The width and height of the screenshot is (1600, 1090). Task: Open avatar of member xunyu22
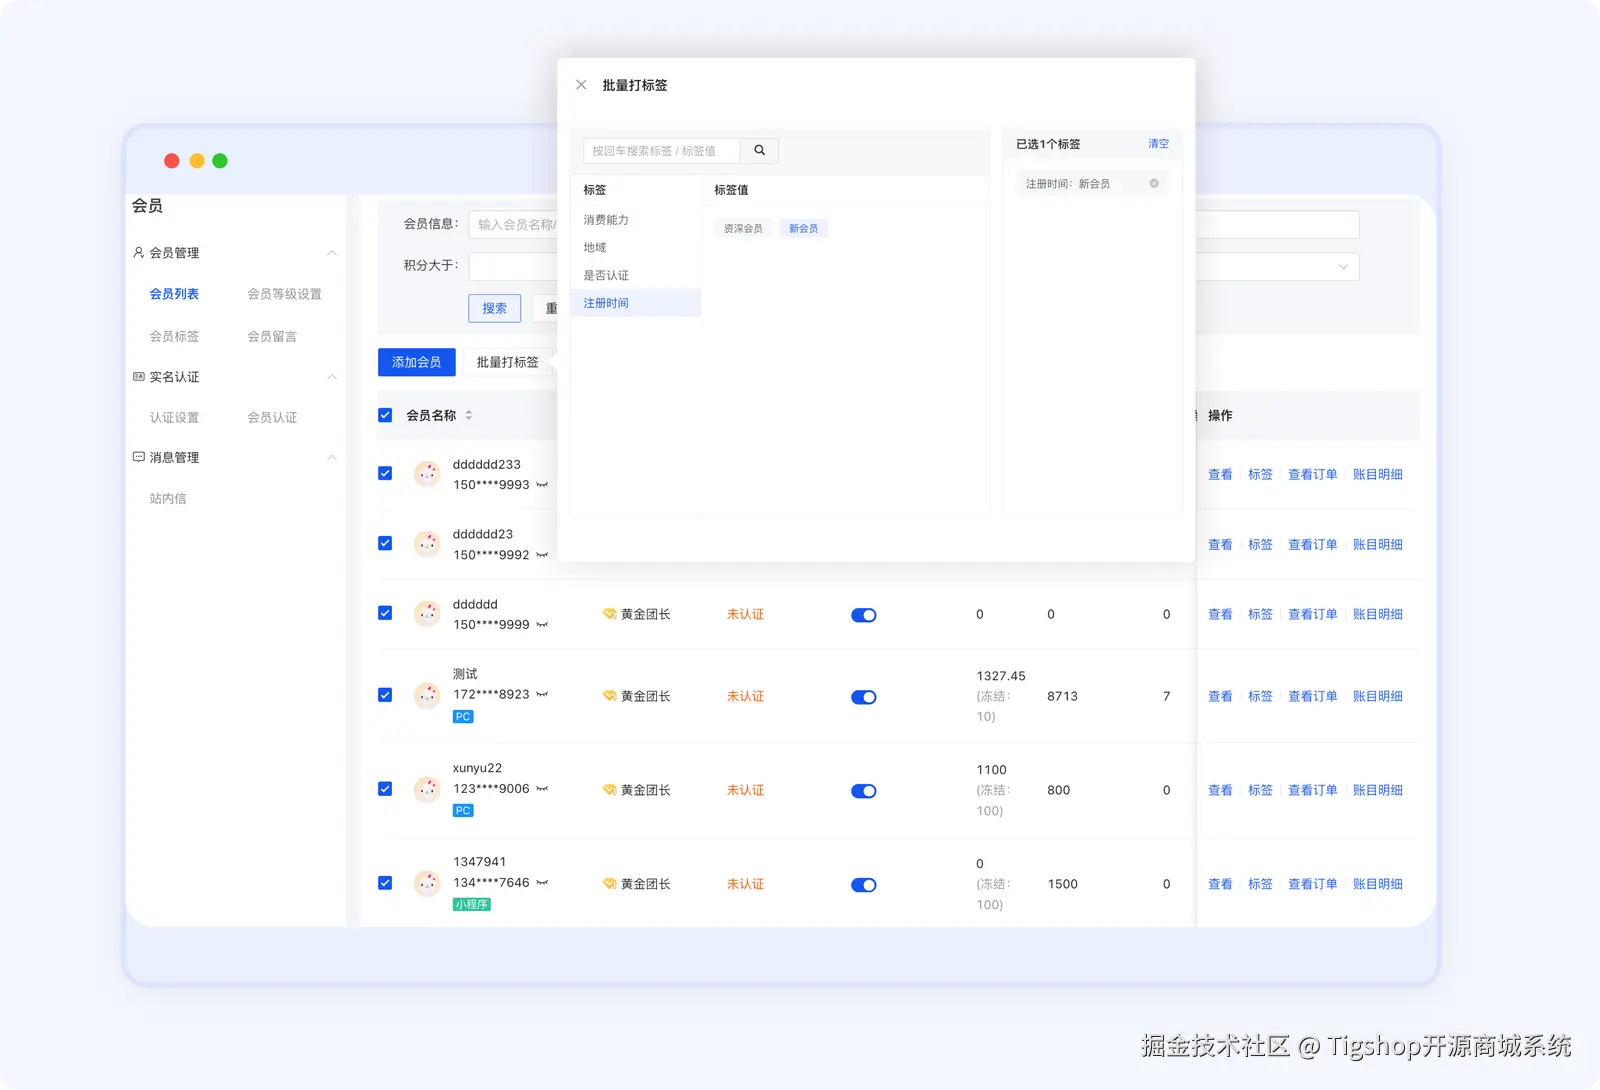click(x=428, y=790)
